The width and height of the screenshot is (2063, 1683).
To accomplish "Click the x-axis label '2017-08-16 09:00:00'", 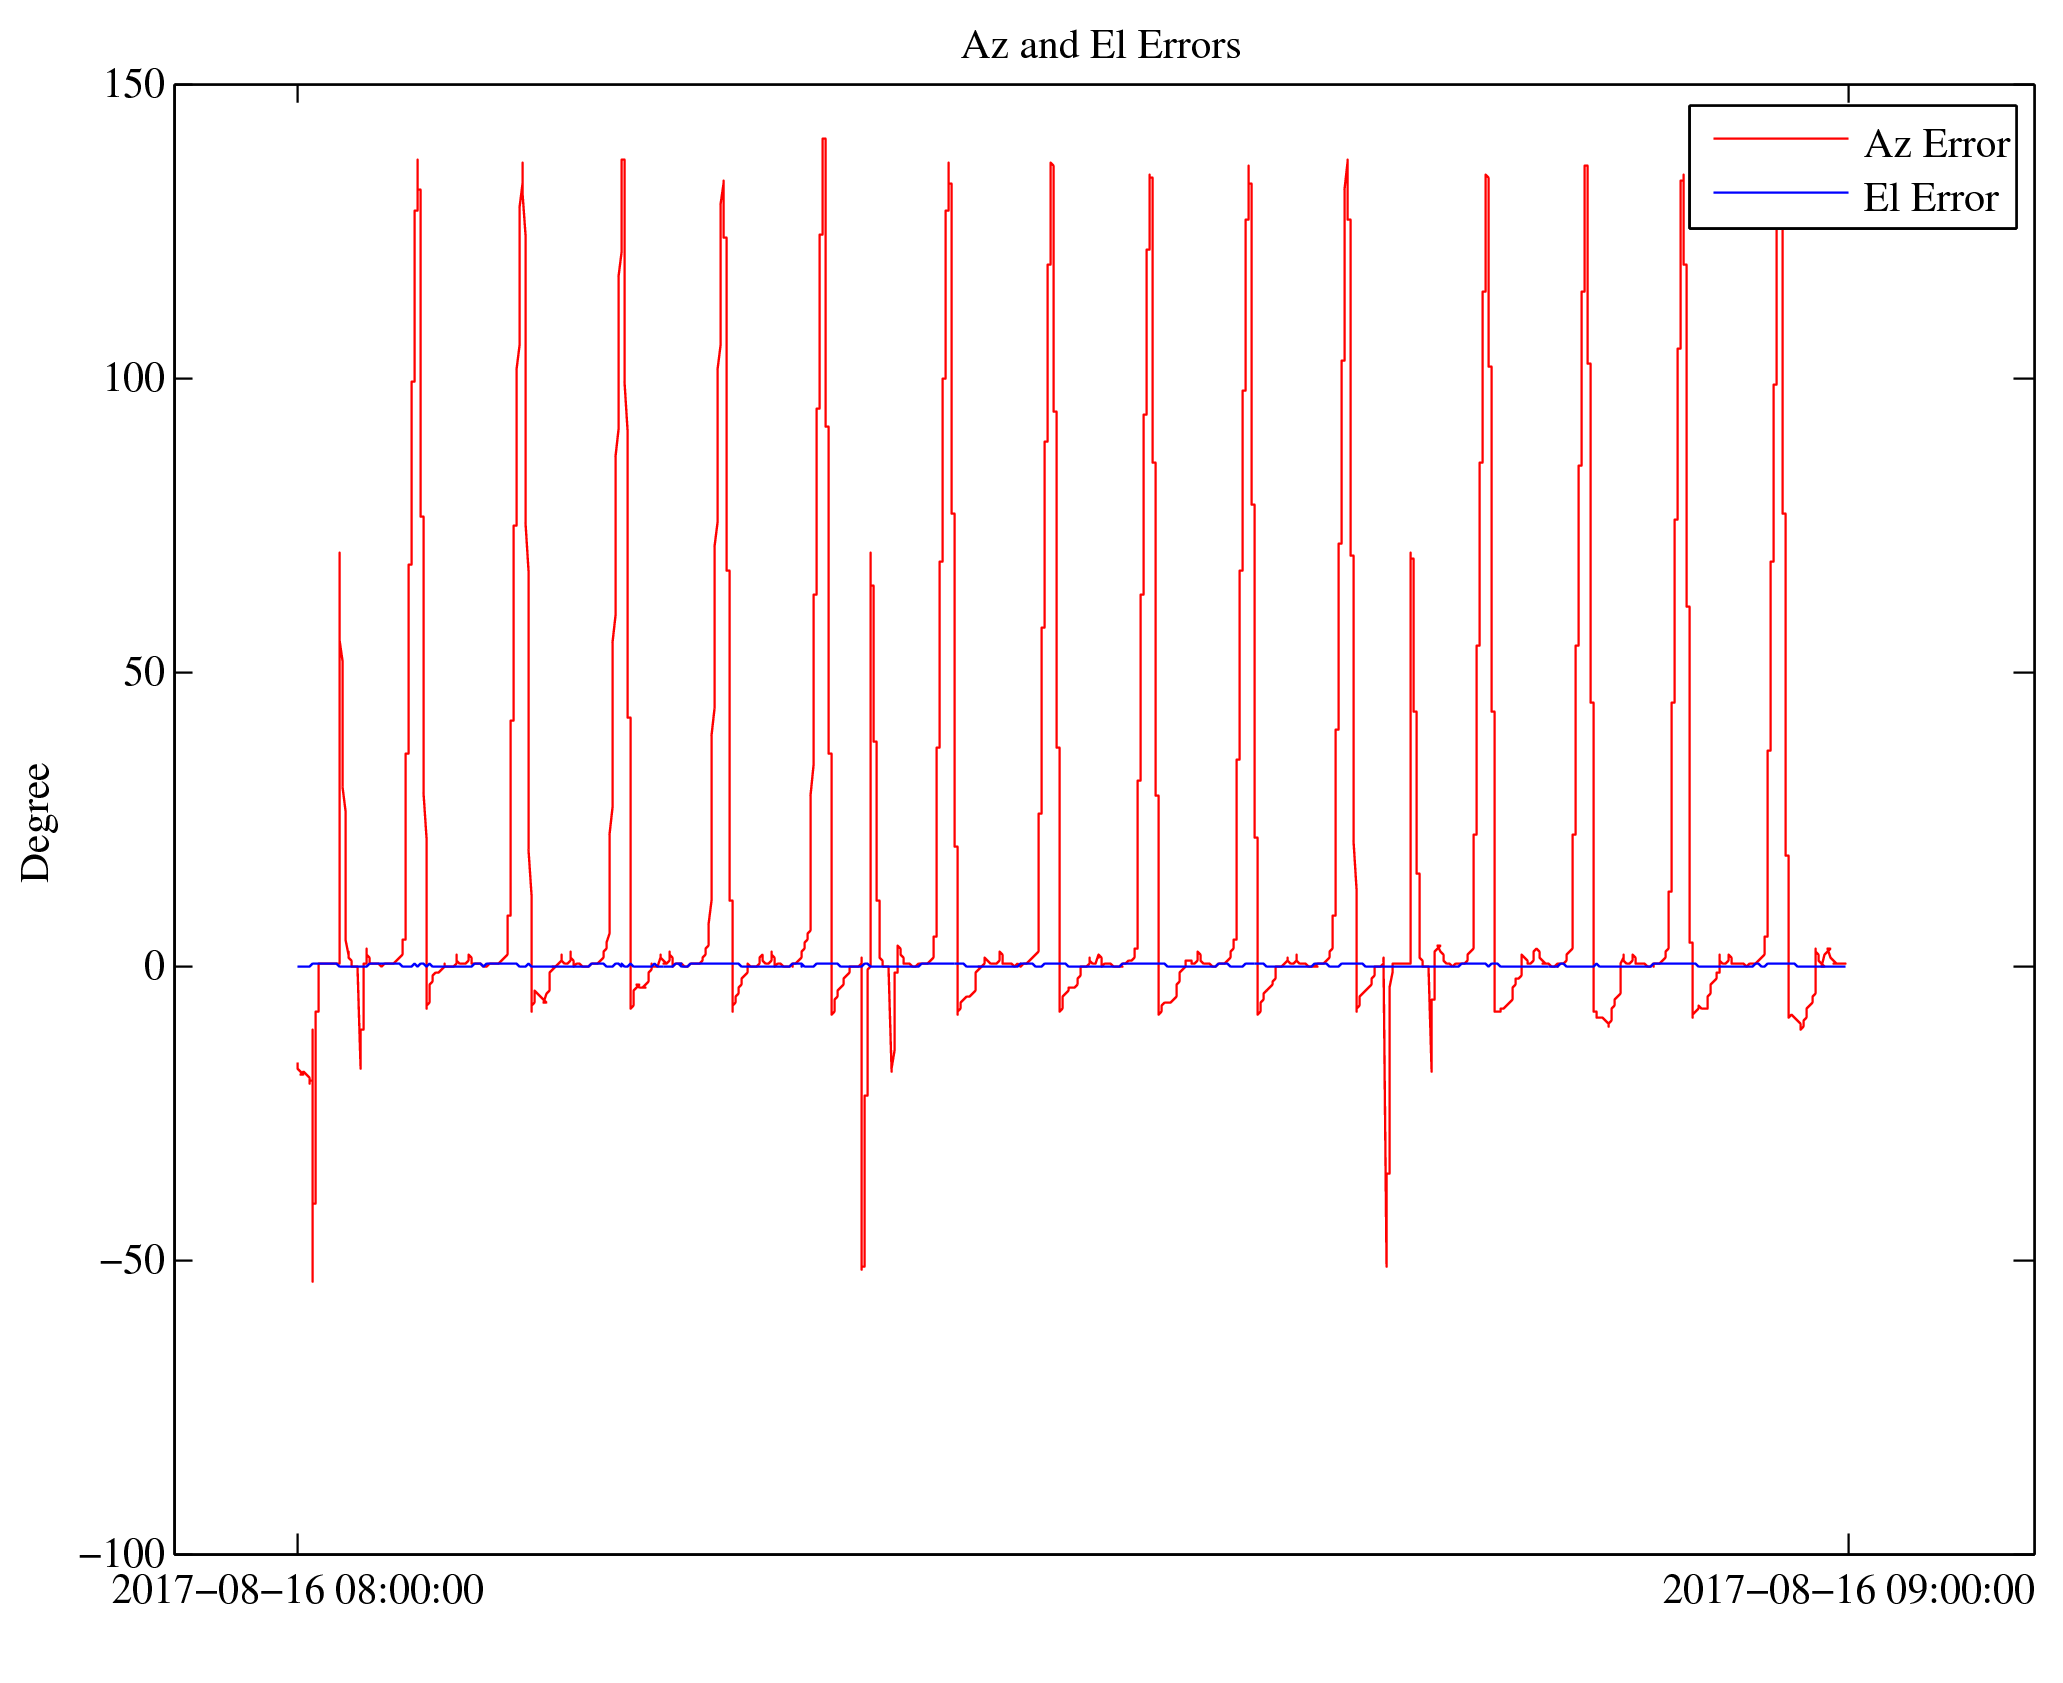I will [x=1848, y=1591].
